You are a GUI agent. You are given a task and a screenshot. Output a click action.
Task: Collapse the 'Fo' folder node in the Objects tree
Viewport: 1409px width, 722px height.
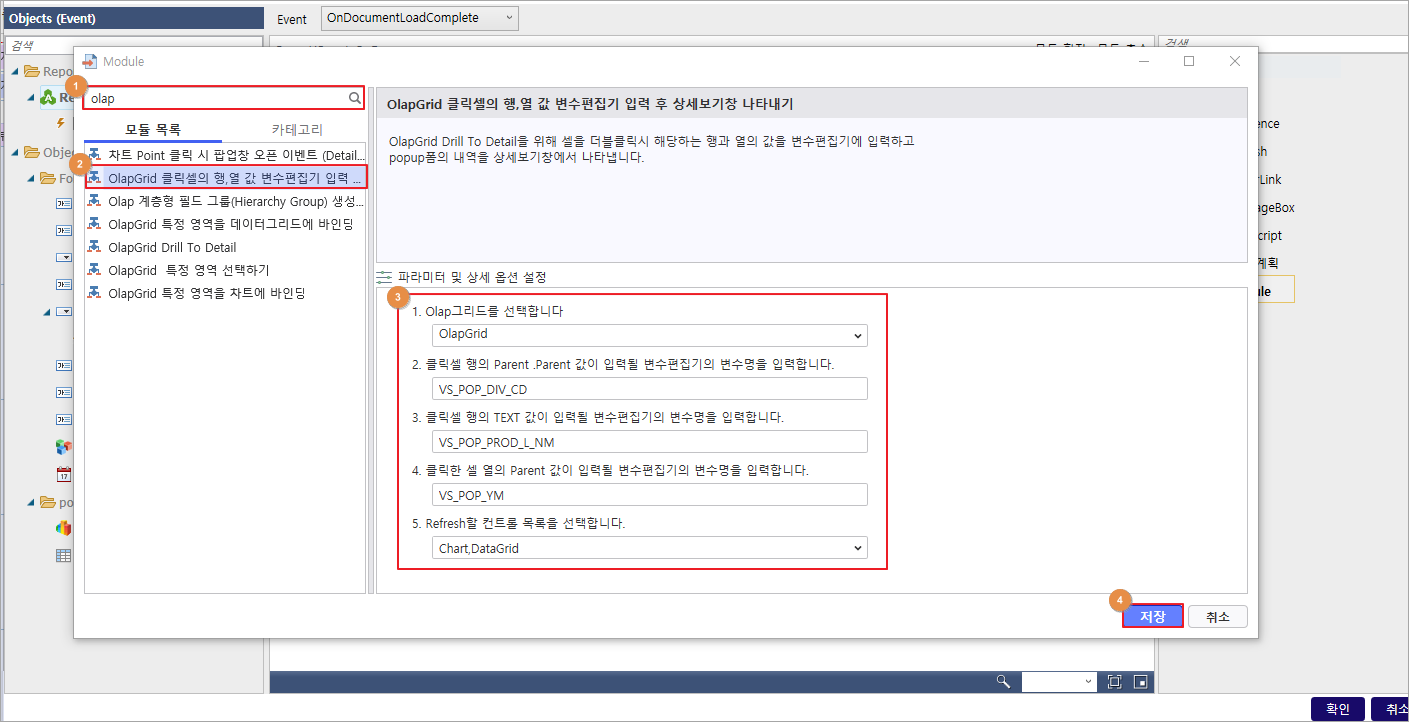pos(31,178)
